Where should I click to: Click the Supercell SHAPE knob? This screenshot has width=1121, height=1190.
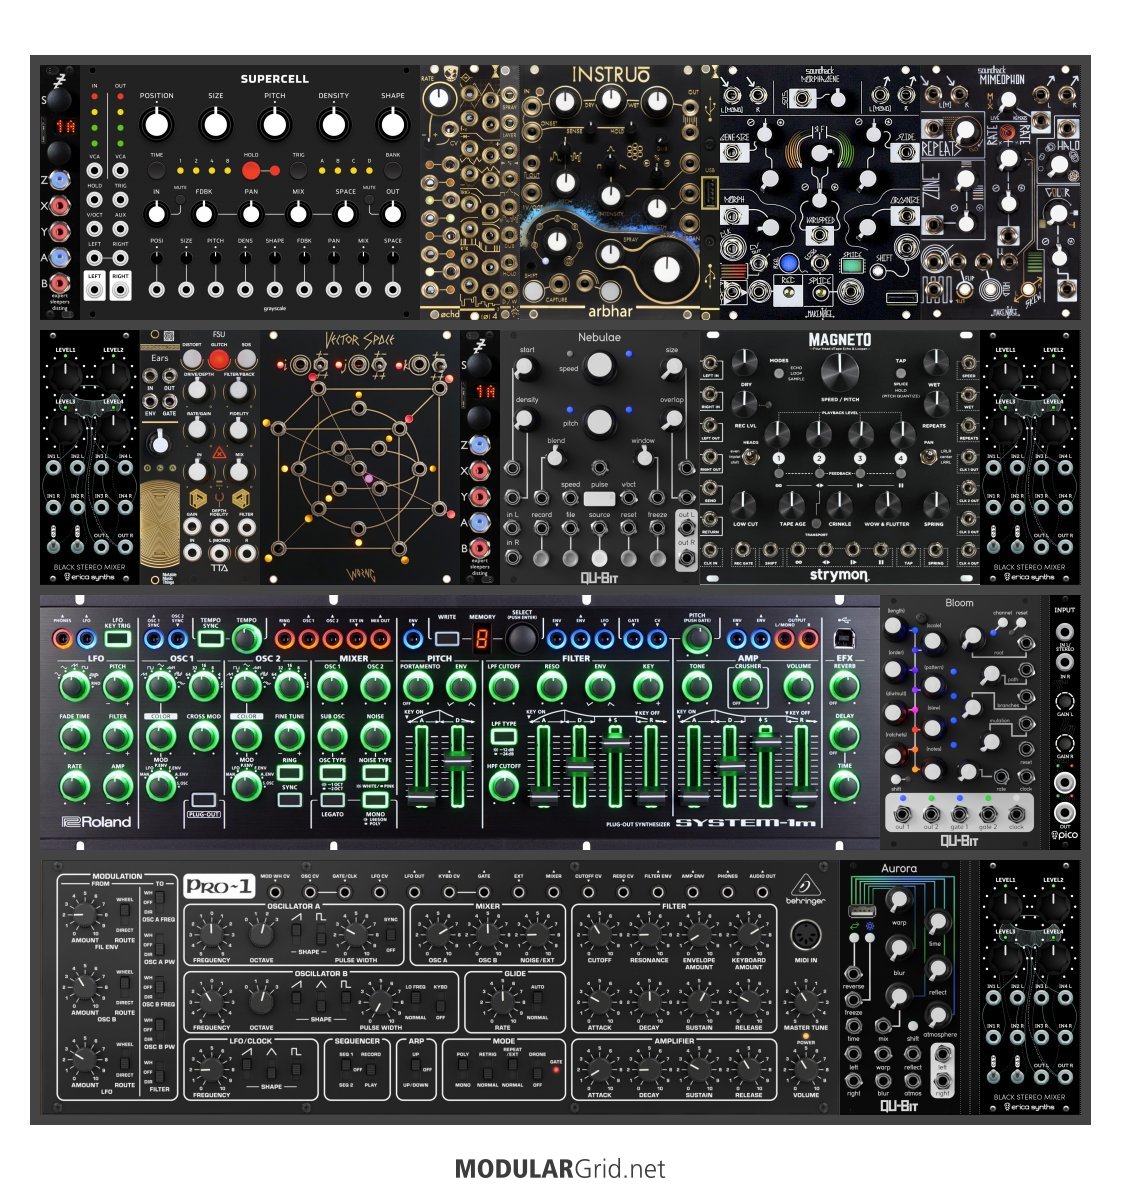pyautogui.click(x=392, y=123)
